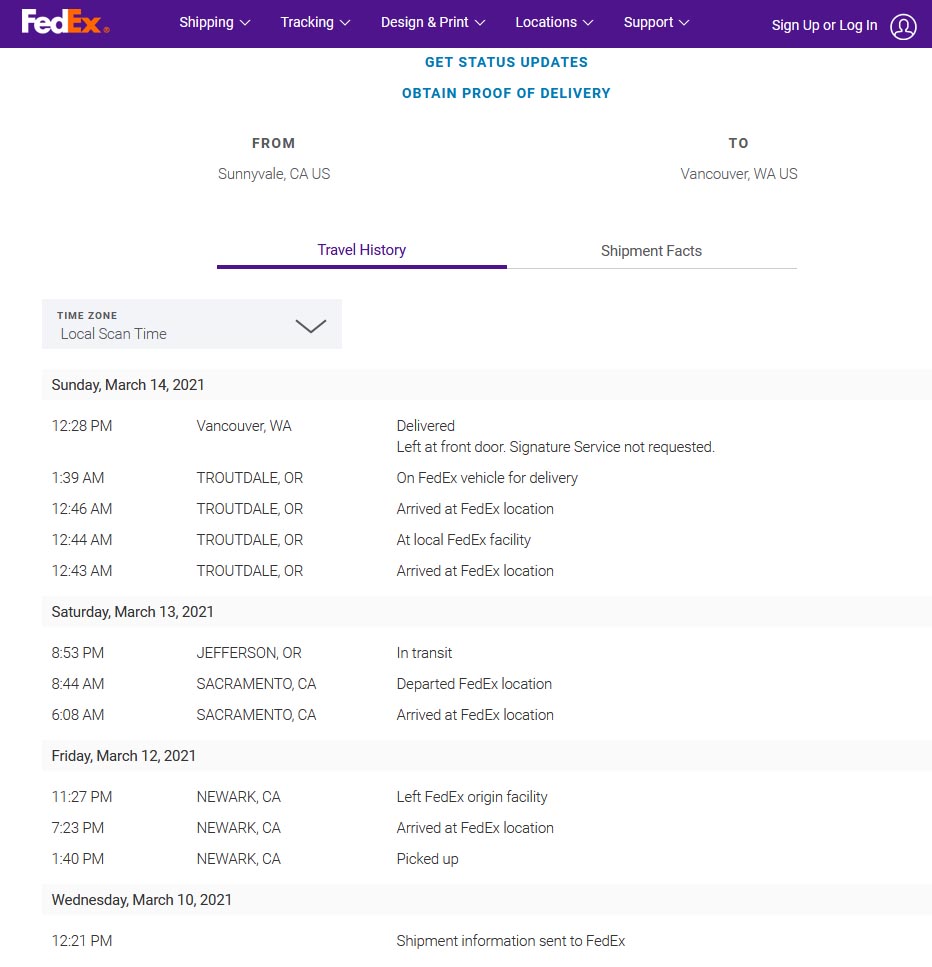The image size is (932, 967).
Task: Expand the Locations chevron arrow
Action: click(587, 23)
